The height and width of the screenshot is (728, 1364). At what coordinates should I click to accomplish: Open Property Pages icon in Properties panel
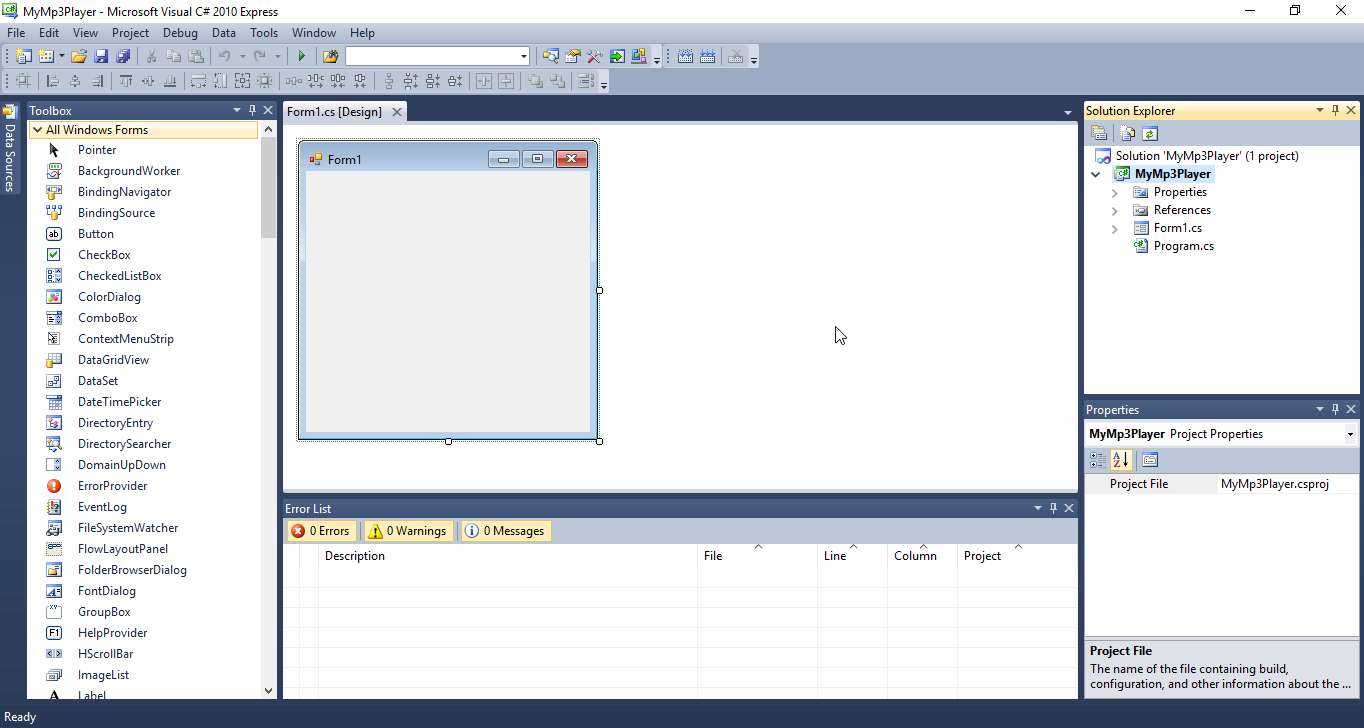[x=1150, y=460]
